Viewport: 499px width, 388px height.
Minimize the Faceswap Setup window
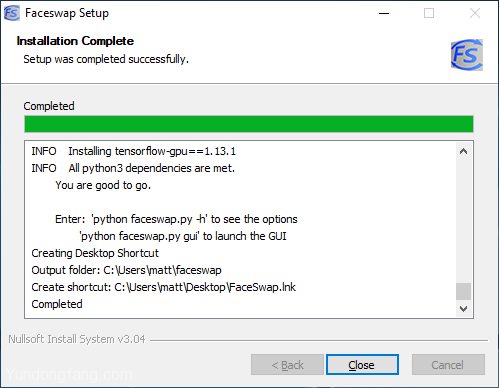coord(384,13)
